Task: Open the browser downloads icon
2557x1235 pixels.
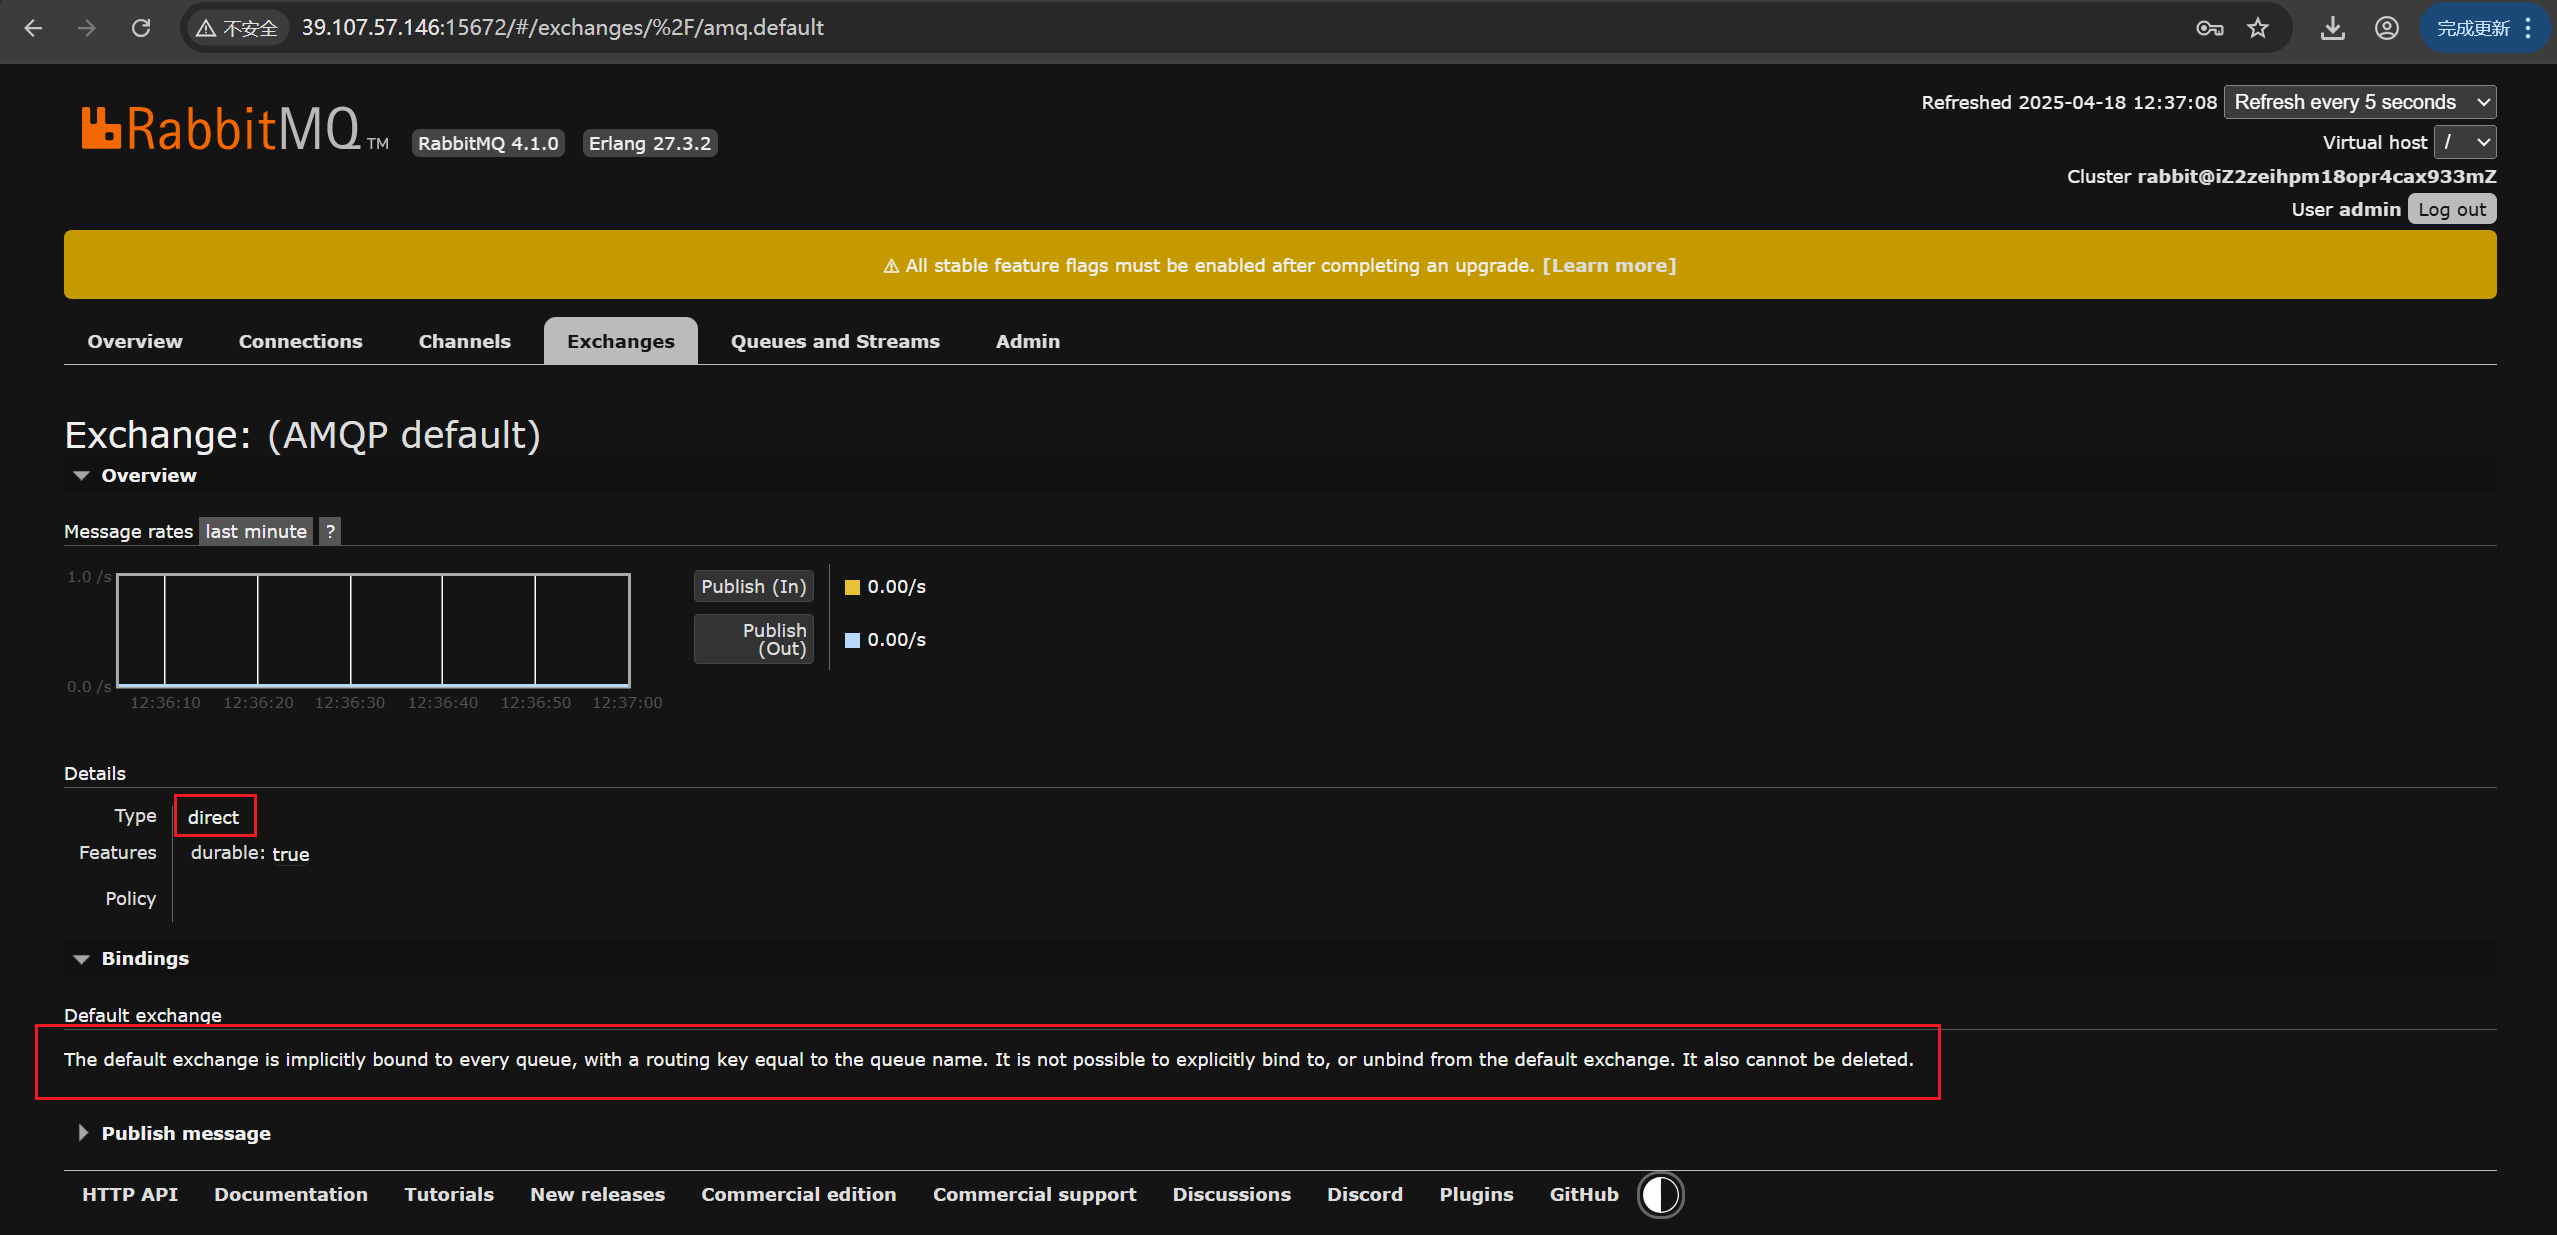Action: coord(2332,28)
